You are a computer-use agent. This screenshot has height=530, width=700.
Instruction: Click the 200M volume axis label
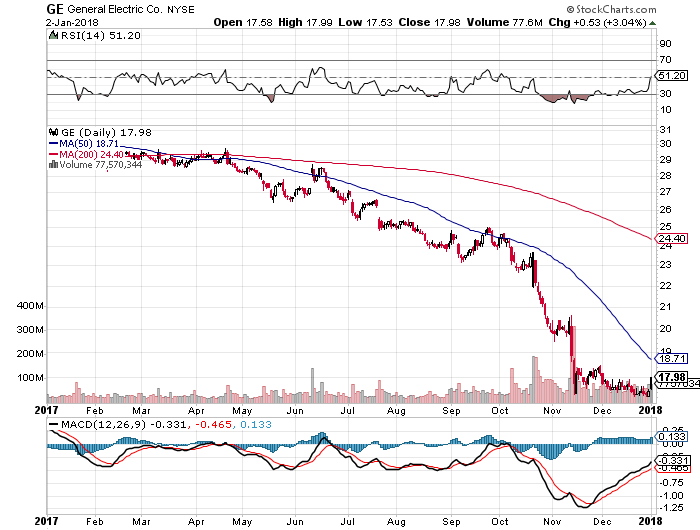tap(30, 354)
